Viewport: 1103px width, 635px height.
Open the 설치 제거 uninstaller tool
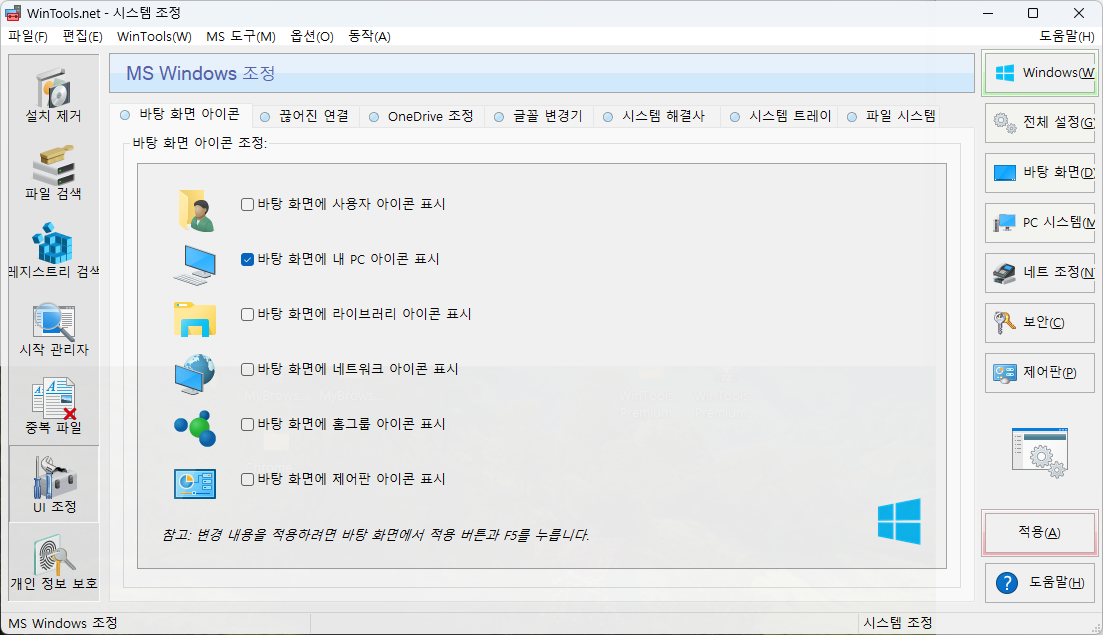click(53, 96)
